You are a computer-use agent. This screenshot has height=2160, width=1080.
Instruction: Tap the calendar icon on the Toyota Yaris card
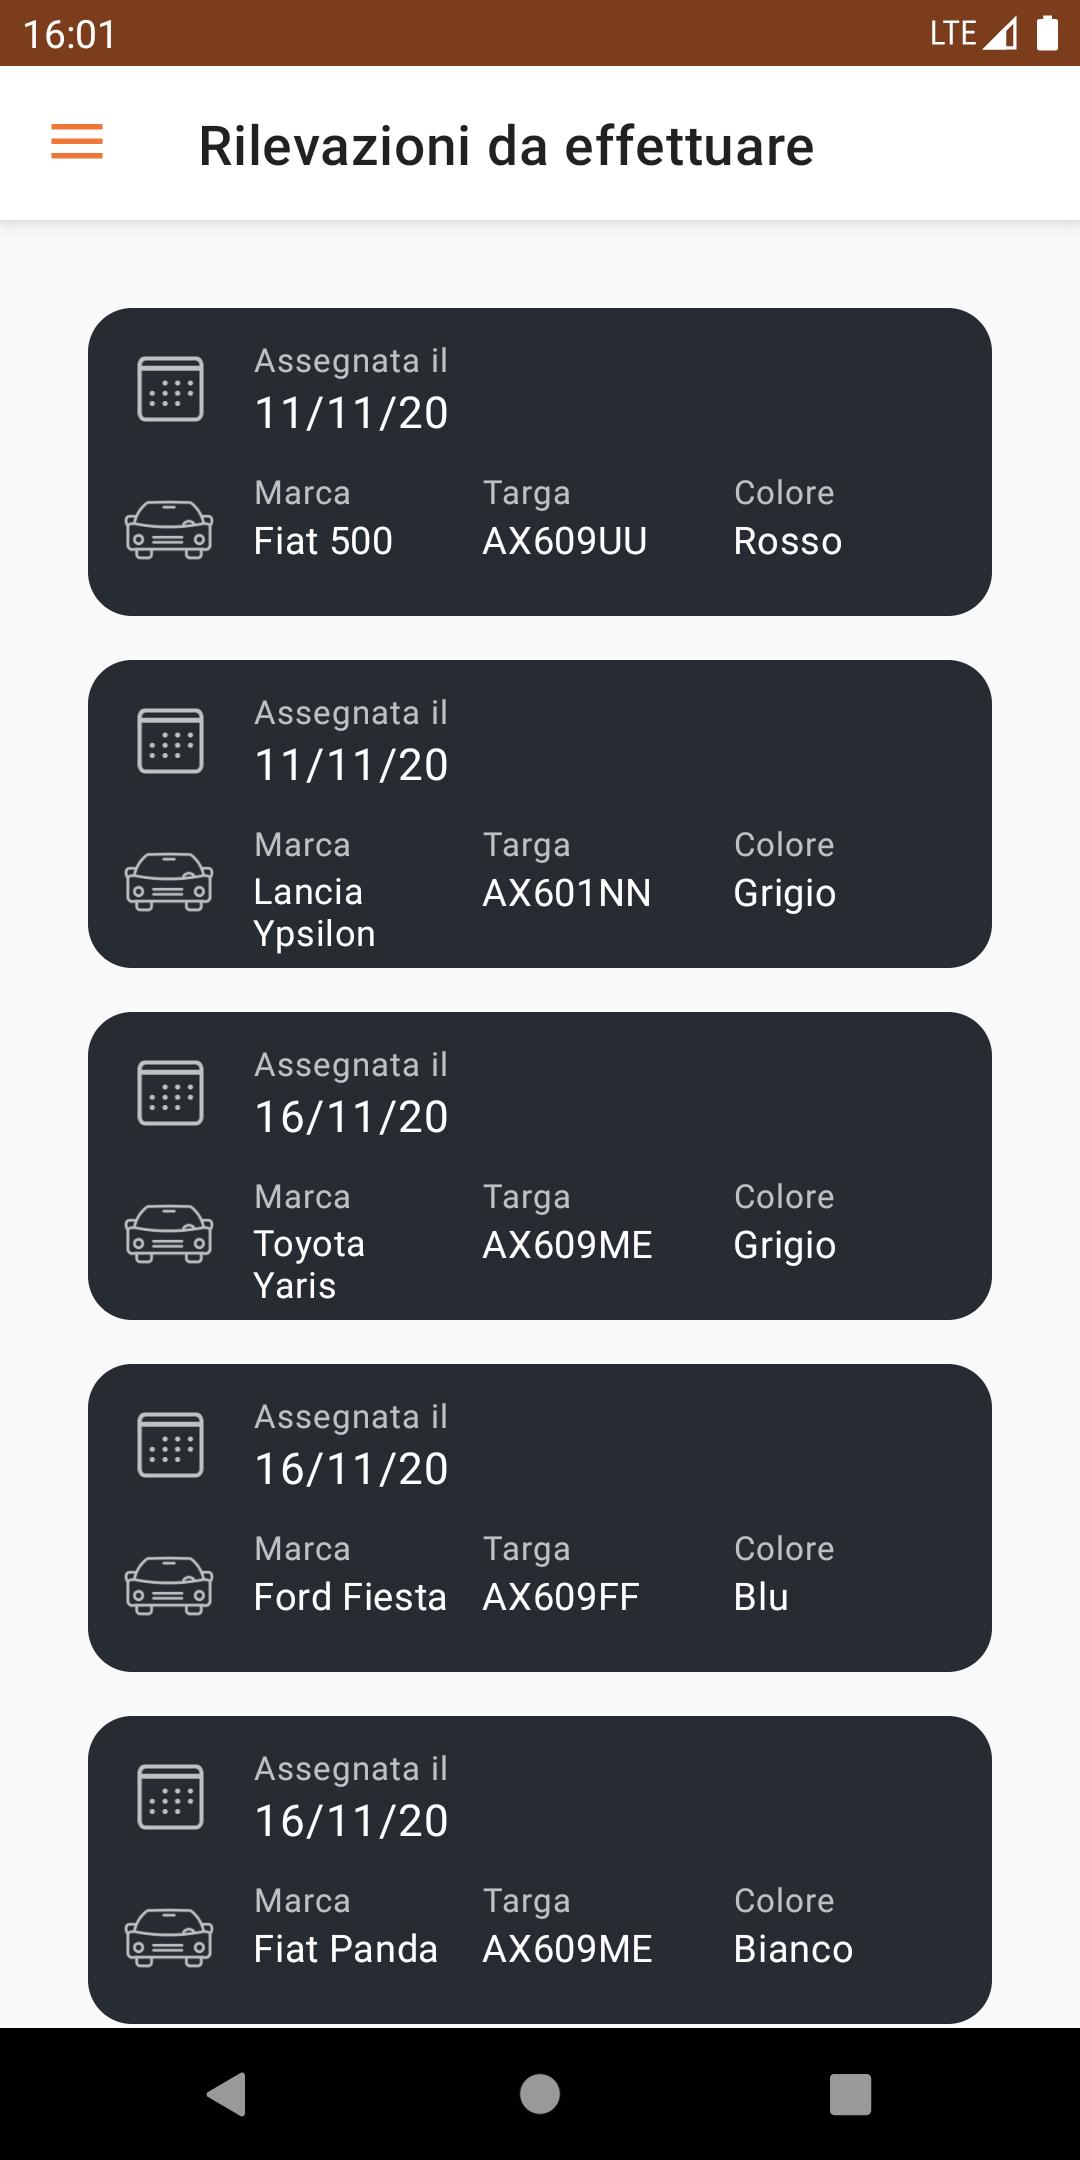coord(170,1092)
